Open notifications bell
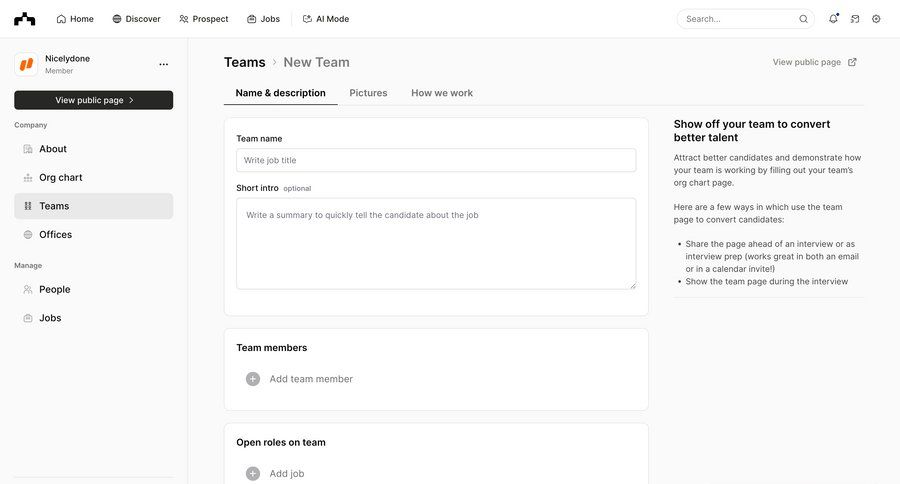The width and height of the screenshot is (900, 484). [x=833, y=19]
